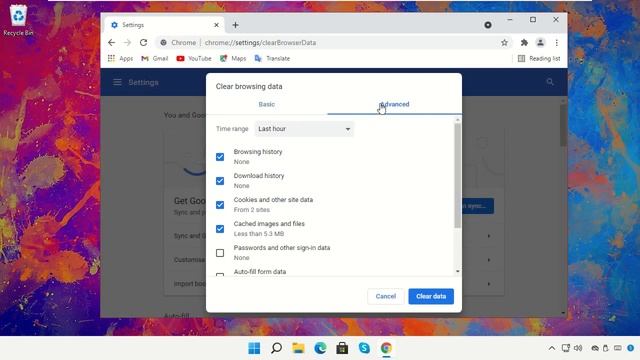Click the Cancel button
Screen dimensions: 640x360
click(x=386, y=296)
